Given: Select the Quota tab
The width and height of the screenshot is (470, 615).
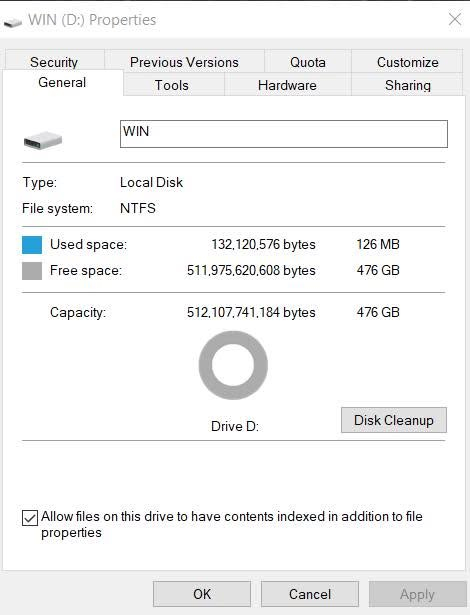Looking at the screenshot, I should [308, 62].
